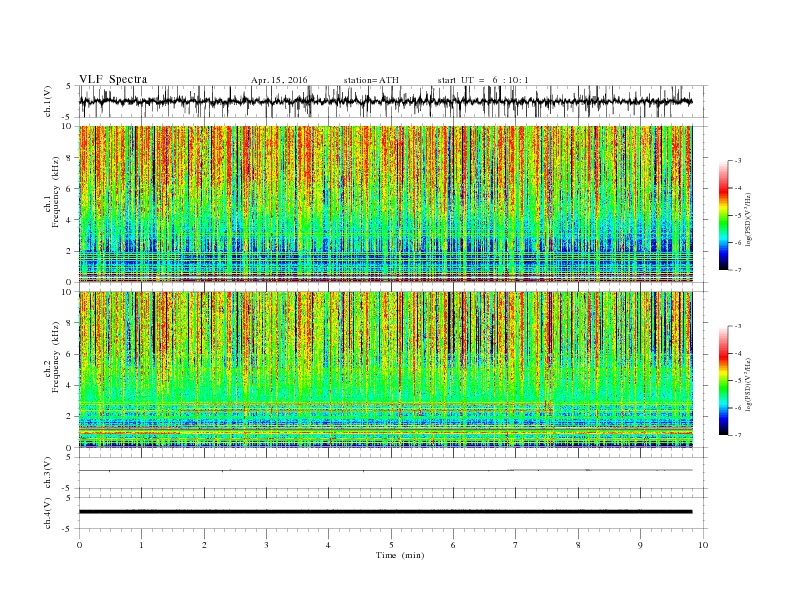Click the 3 tick on the time axis
This screenshot has height=612, width=792.
(x=266, y=545)
